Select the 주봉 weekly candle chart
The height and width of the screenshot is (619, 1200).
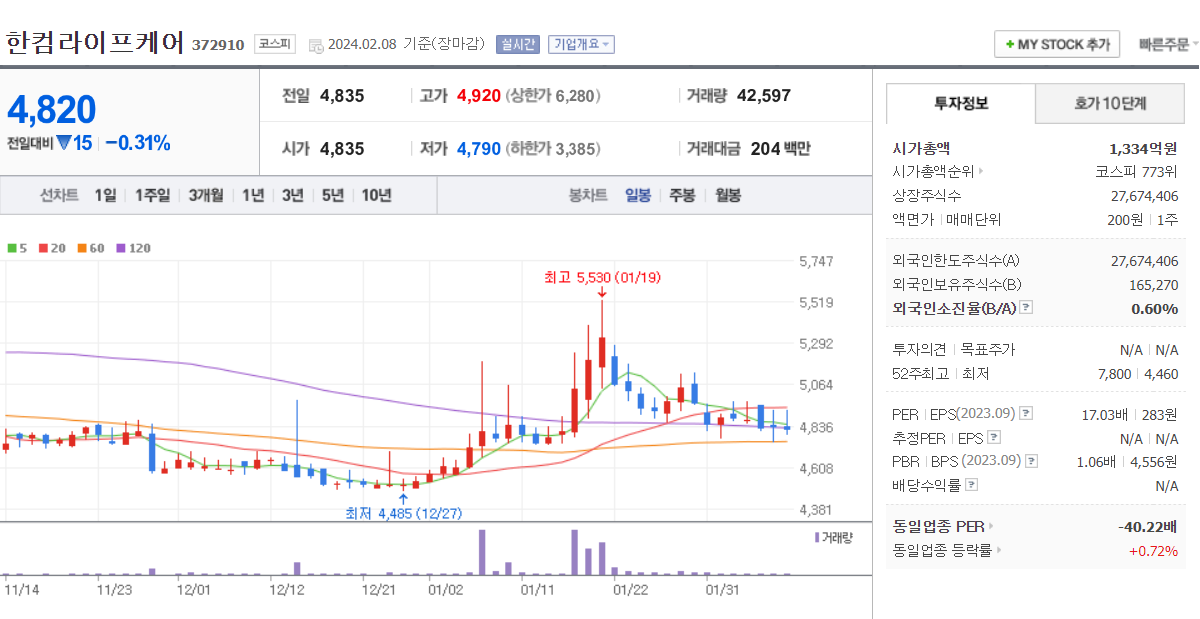(x=683, y=195)
